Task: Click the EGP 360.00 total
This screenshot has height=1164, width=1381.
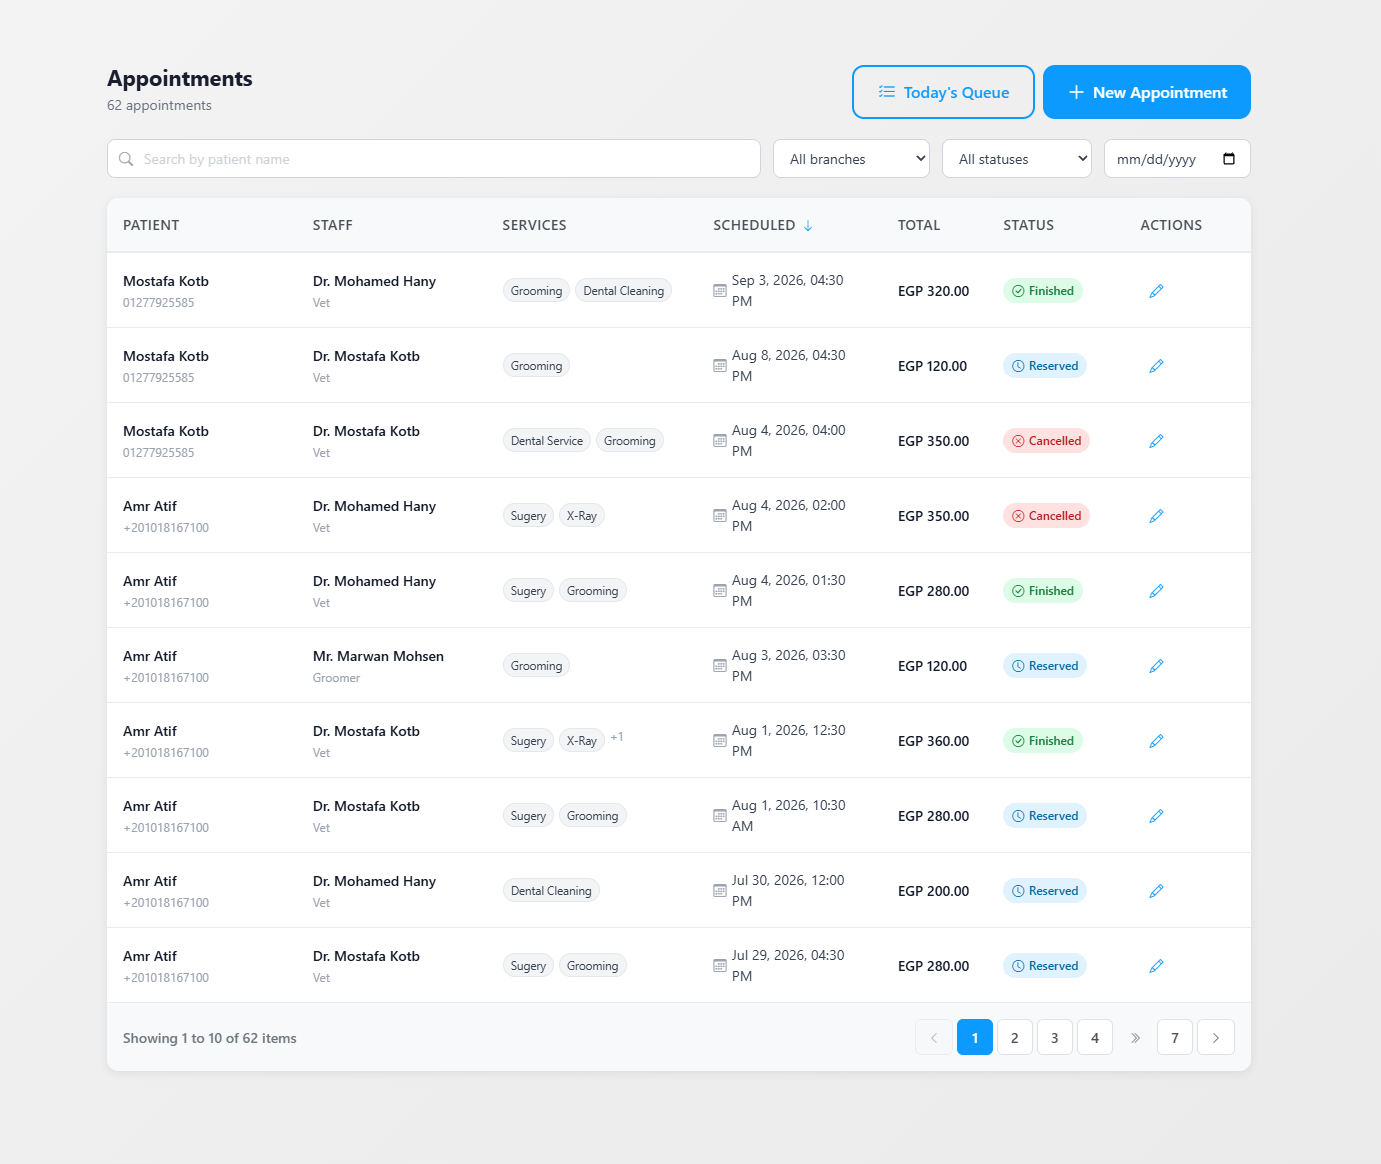Action: click(x=933, y=741)
